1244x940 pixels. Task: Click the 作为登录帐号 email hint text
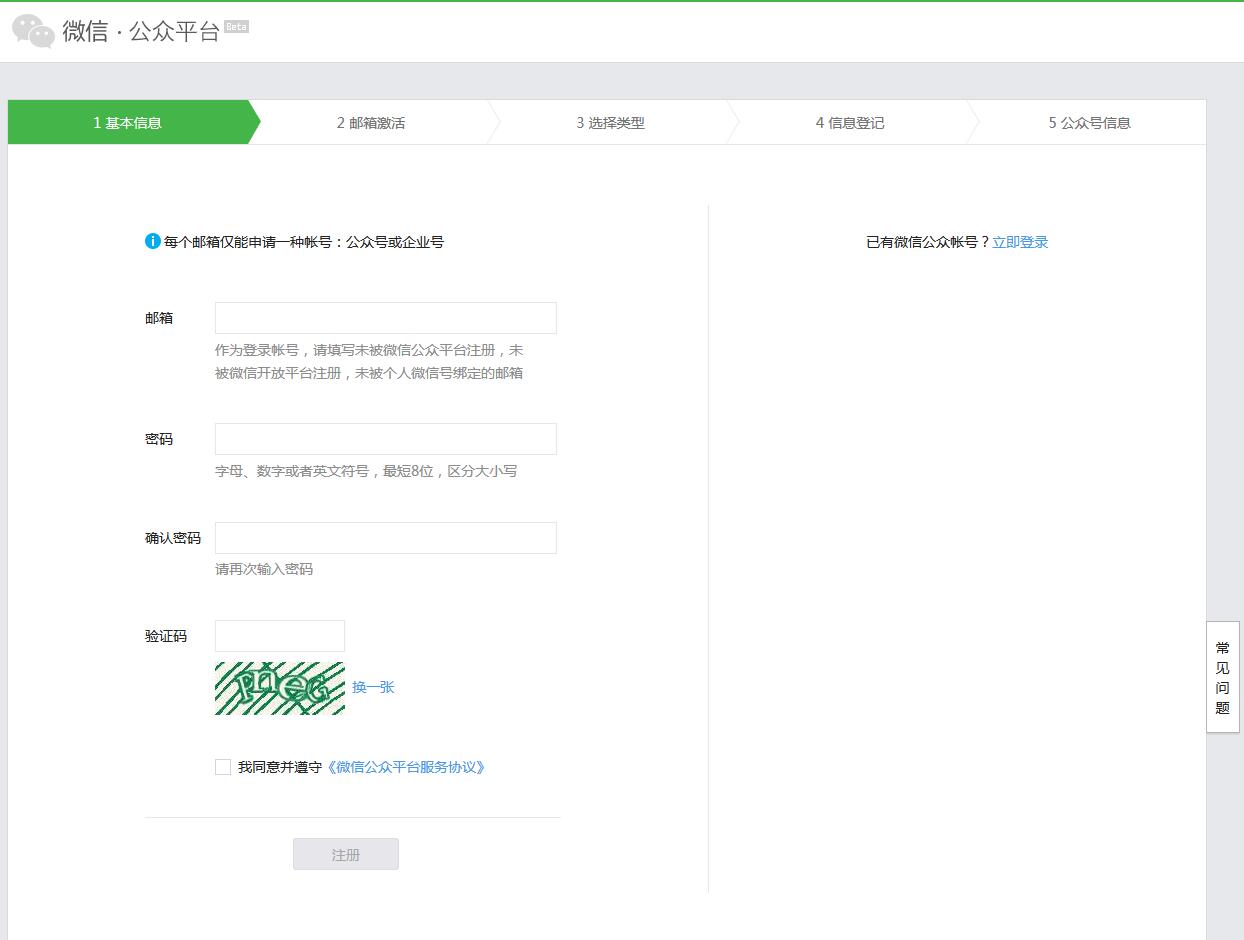coord(369,362)
